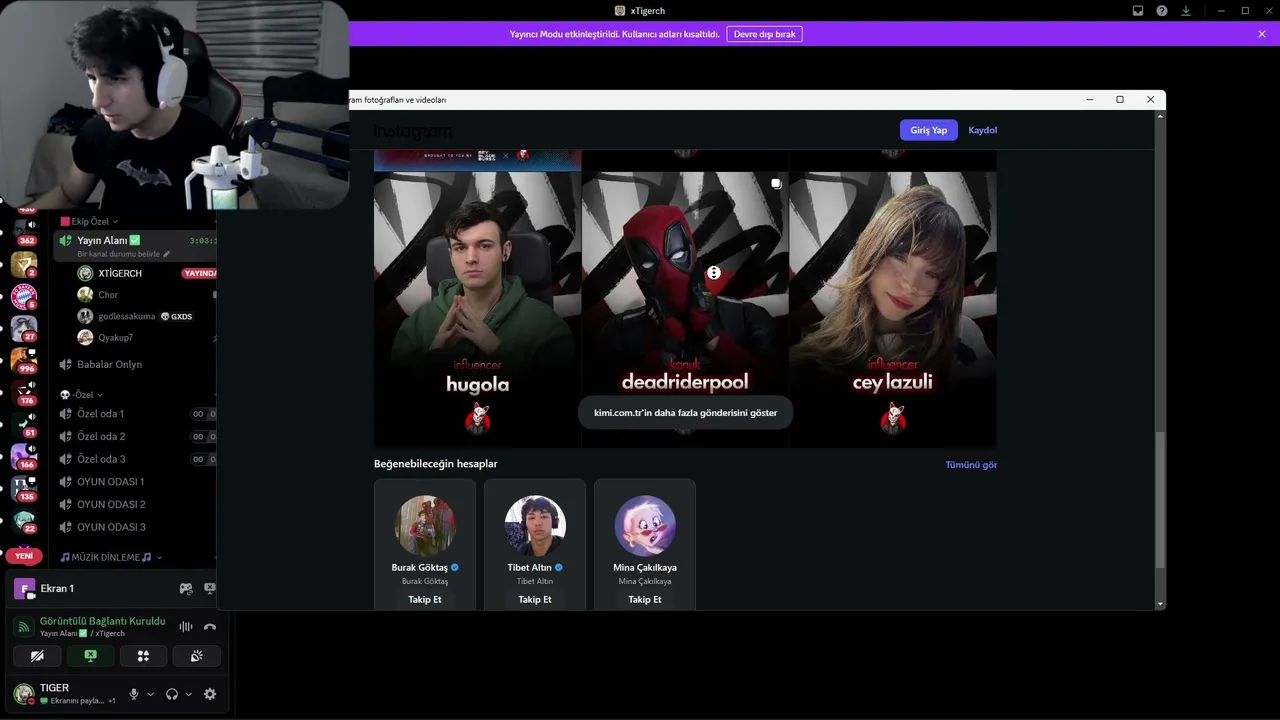Open voice connection signal details icon
Image resolution: width=1280 pixels, height=720 pixels.
[24, 627]
